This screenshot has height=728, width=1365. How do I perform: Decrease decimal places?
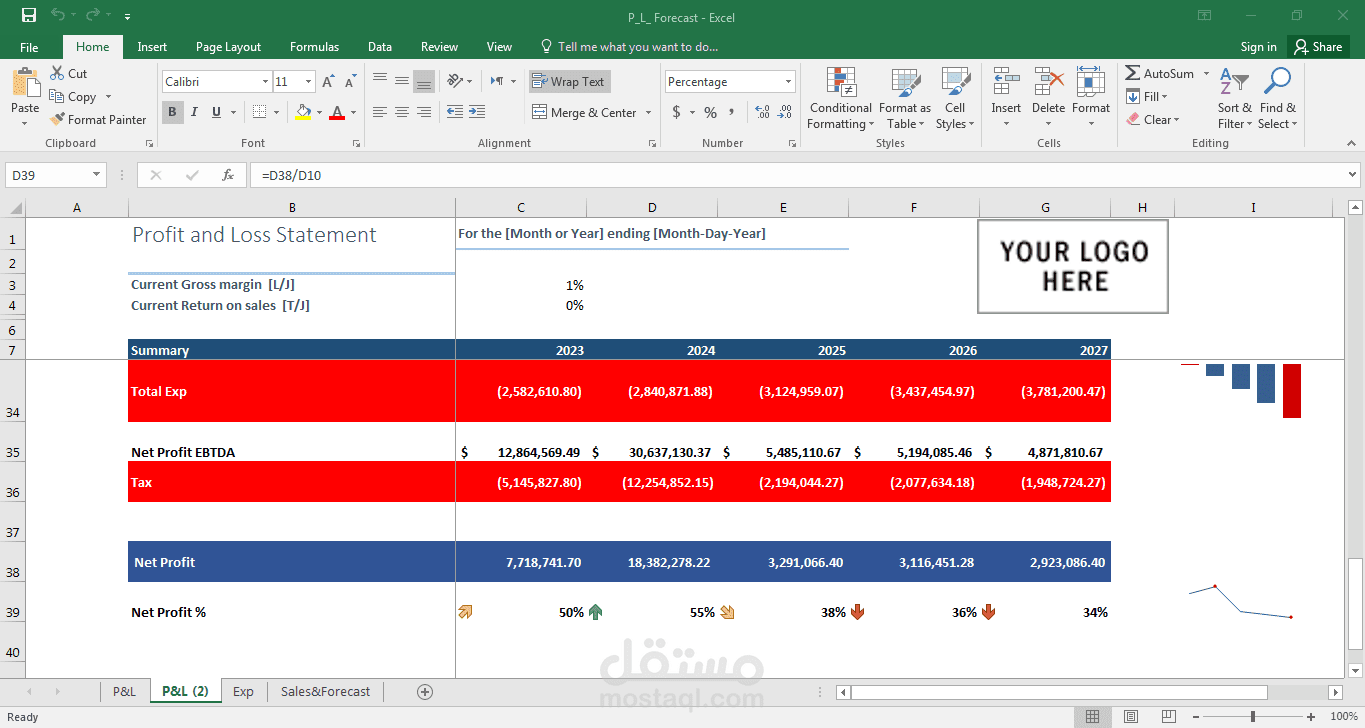[785, 112]
